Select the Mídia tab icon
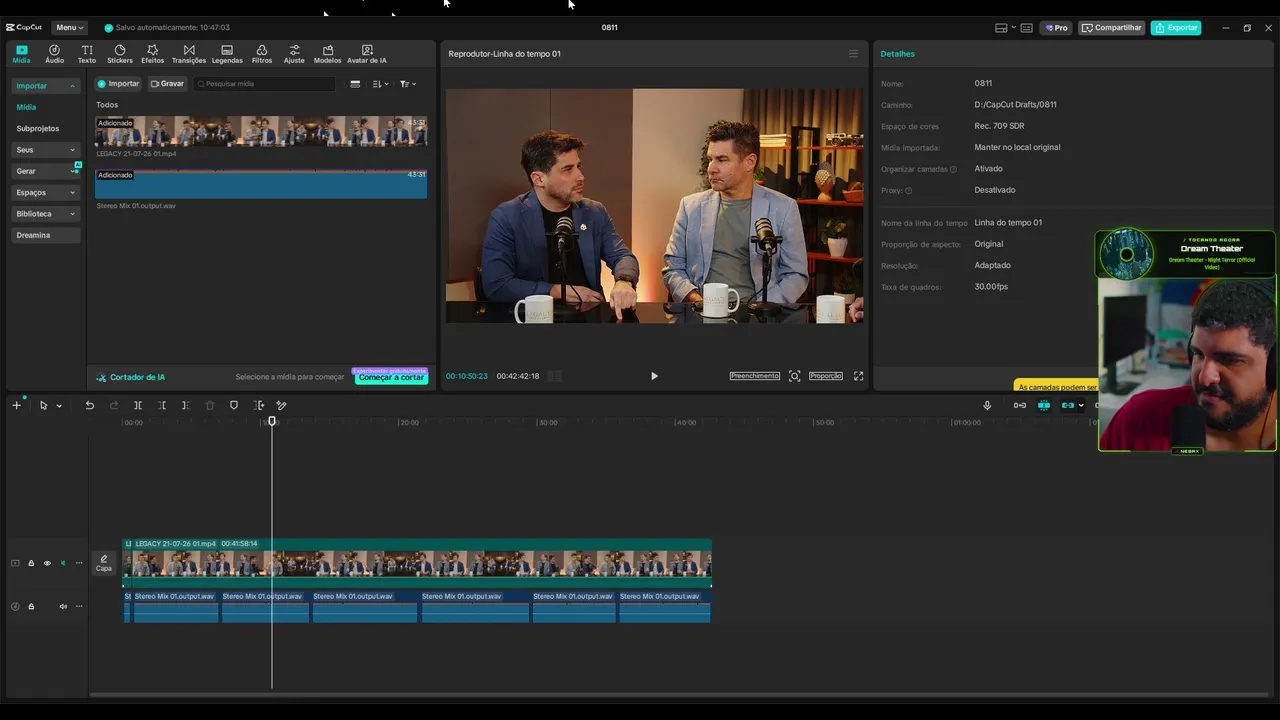 (21, 54)
